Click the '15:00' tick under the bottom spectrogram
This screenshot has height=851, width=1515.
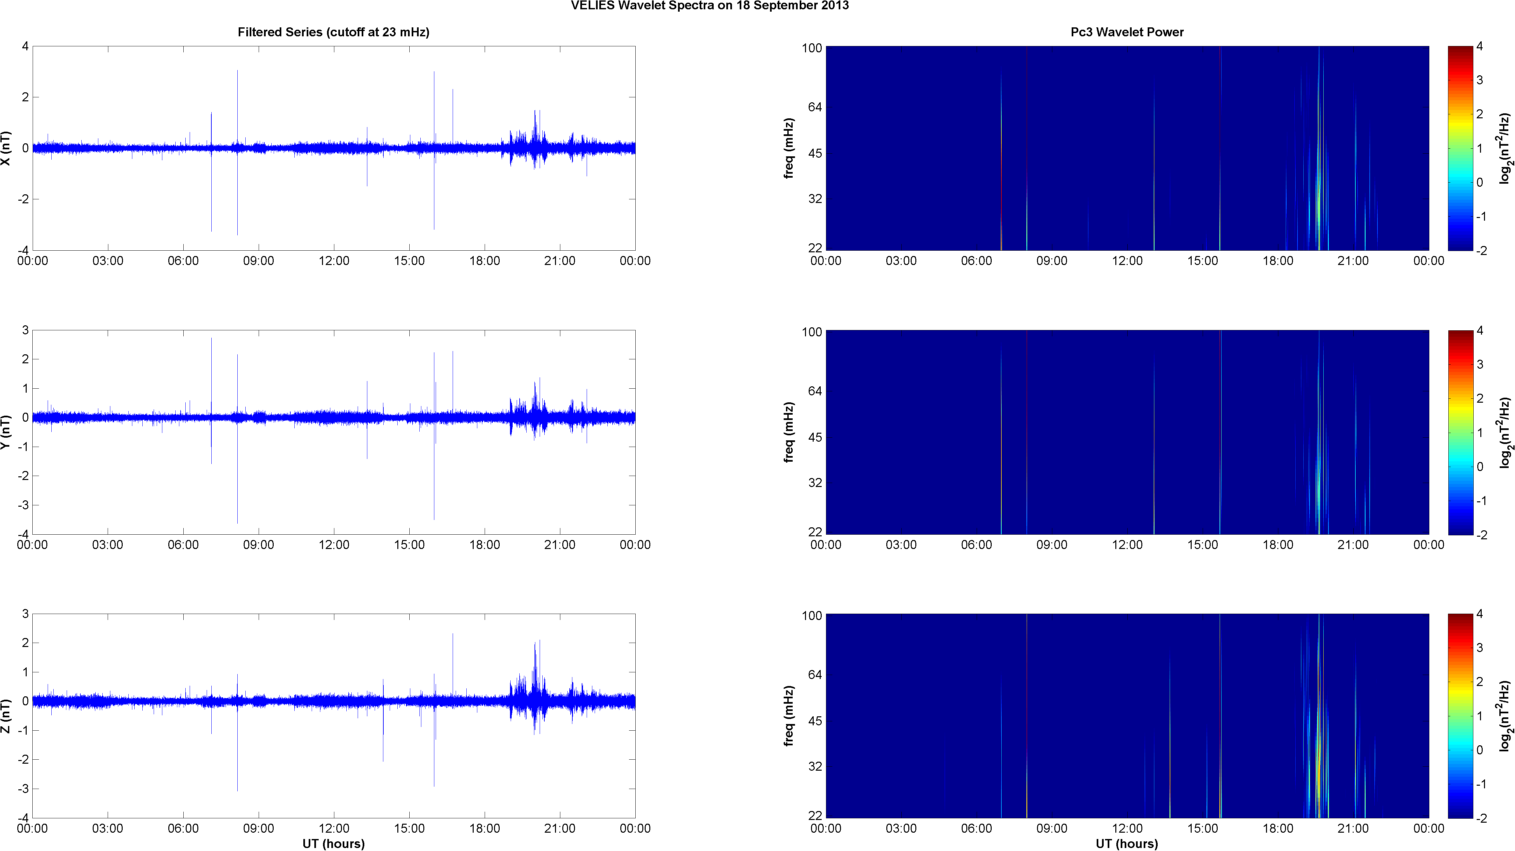click(x=1202, y=828)
